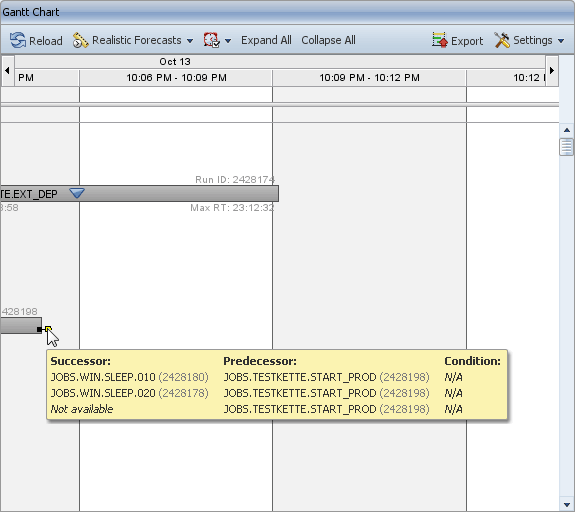Click the black connector square on bar end
The width and height of the screenshot is (575, 512).
40,330
